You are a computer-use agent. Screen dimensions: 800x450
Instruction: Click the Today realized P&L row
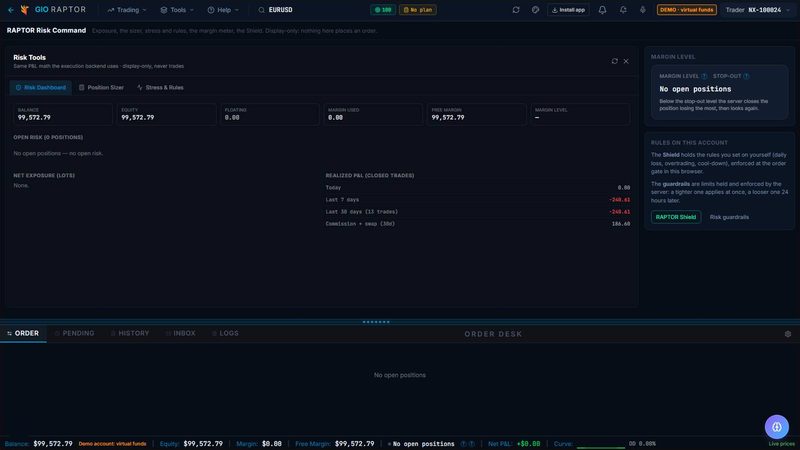click(478, 188)
